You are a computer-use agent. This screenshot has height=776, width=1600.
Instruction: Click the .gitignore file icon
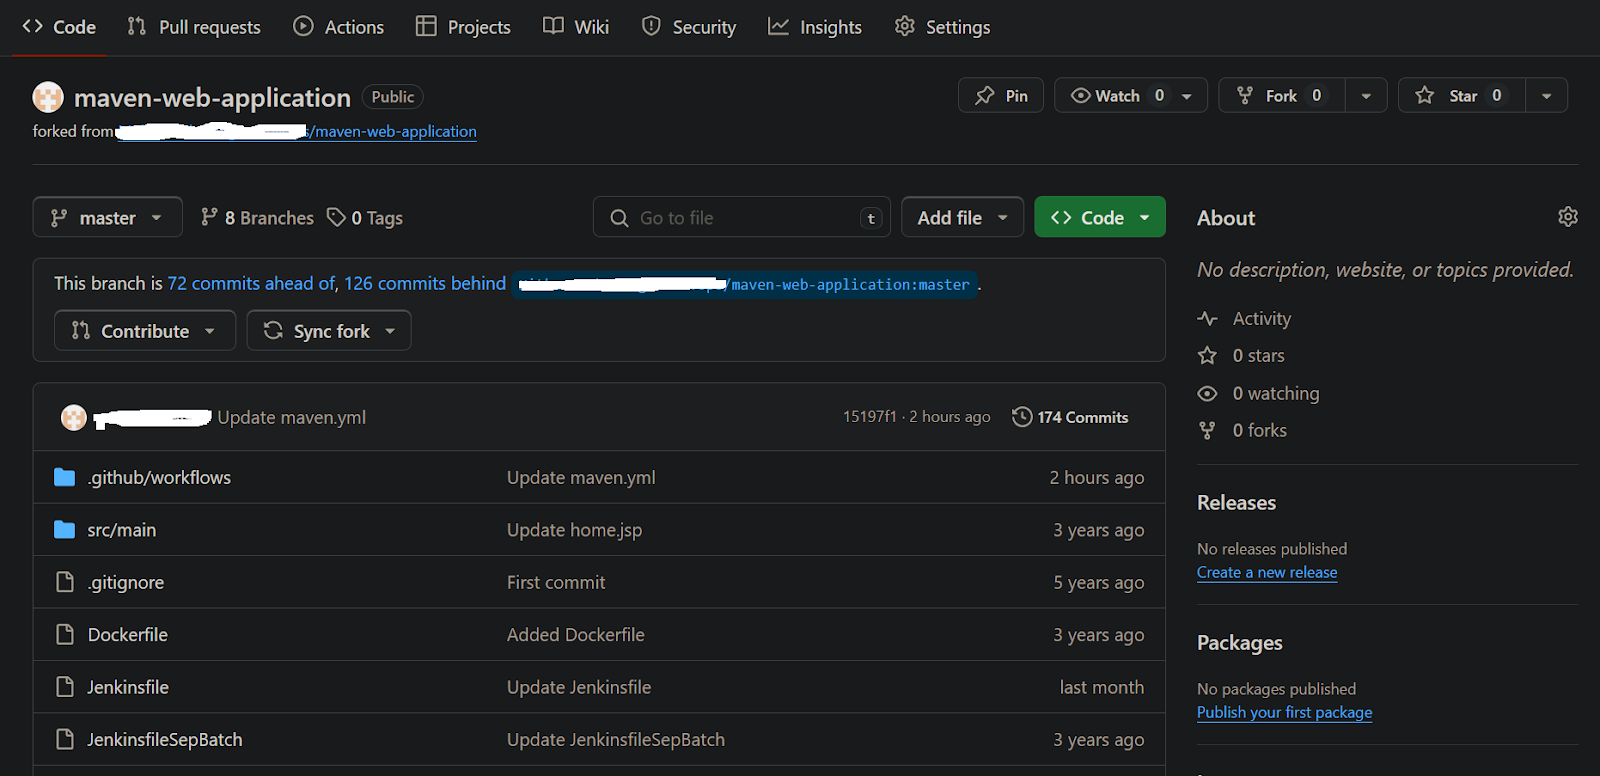[65, 582]
